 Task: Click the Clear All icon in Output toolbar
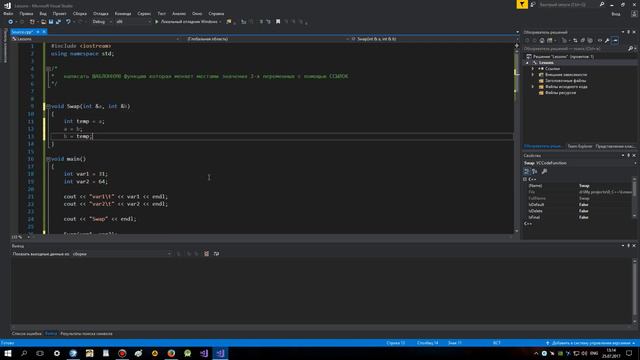(207, 254)
